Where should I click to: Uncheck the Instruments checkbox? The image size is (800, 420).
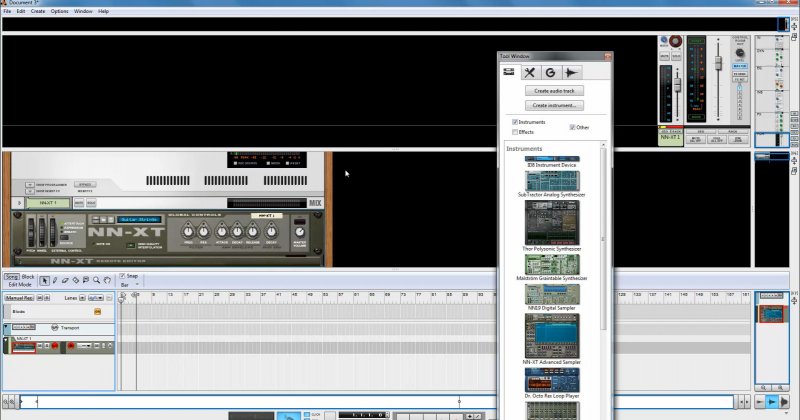coord(515,122)
